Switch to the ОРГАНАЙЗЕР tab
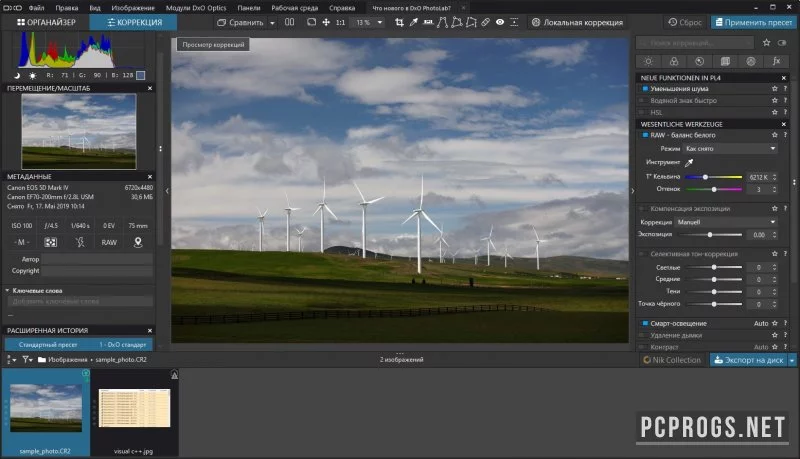 tap(46, 22)
